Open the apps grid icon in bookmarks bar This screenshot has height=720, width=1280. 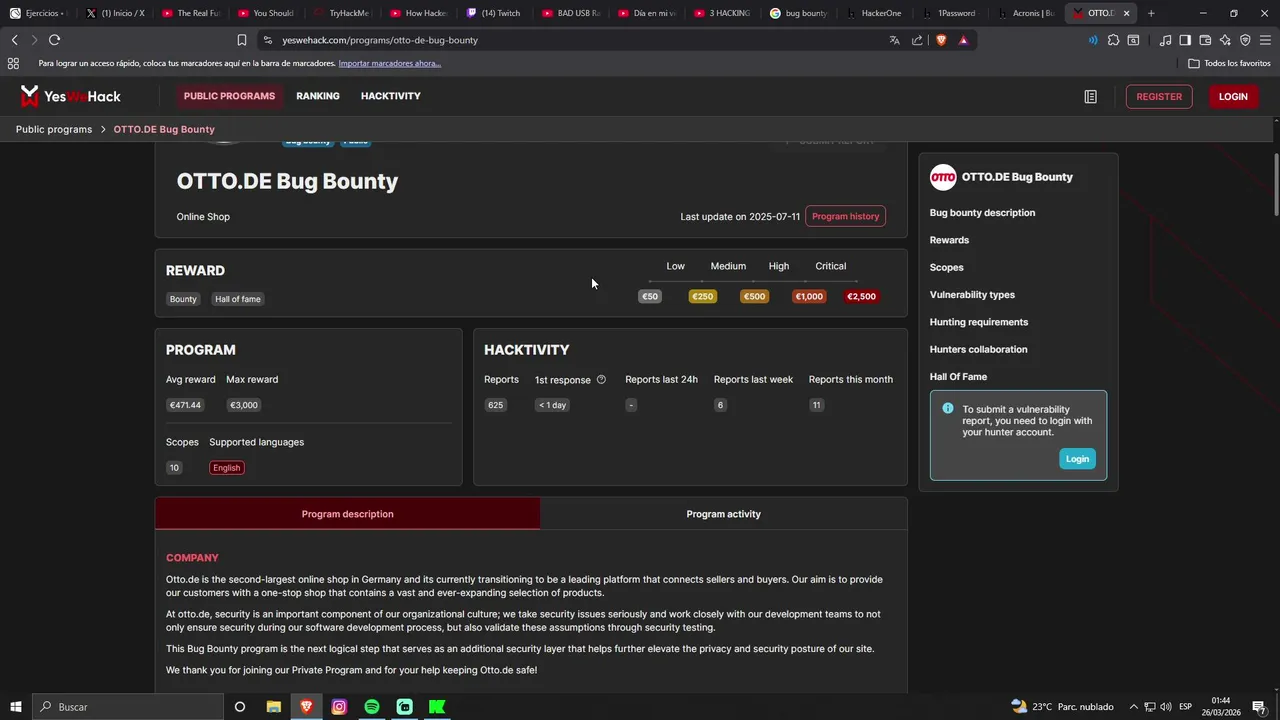coord(13,63)
